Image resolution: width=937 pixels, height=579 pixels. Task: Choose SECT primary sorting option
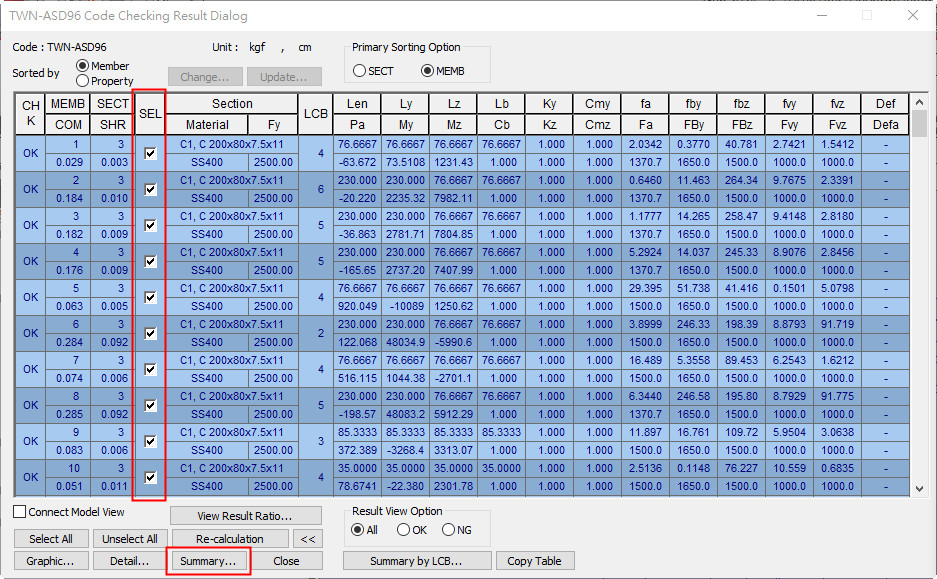359,71
